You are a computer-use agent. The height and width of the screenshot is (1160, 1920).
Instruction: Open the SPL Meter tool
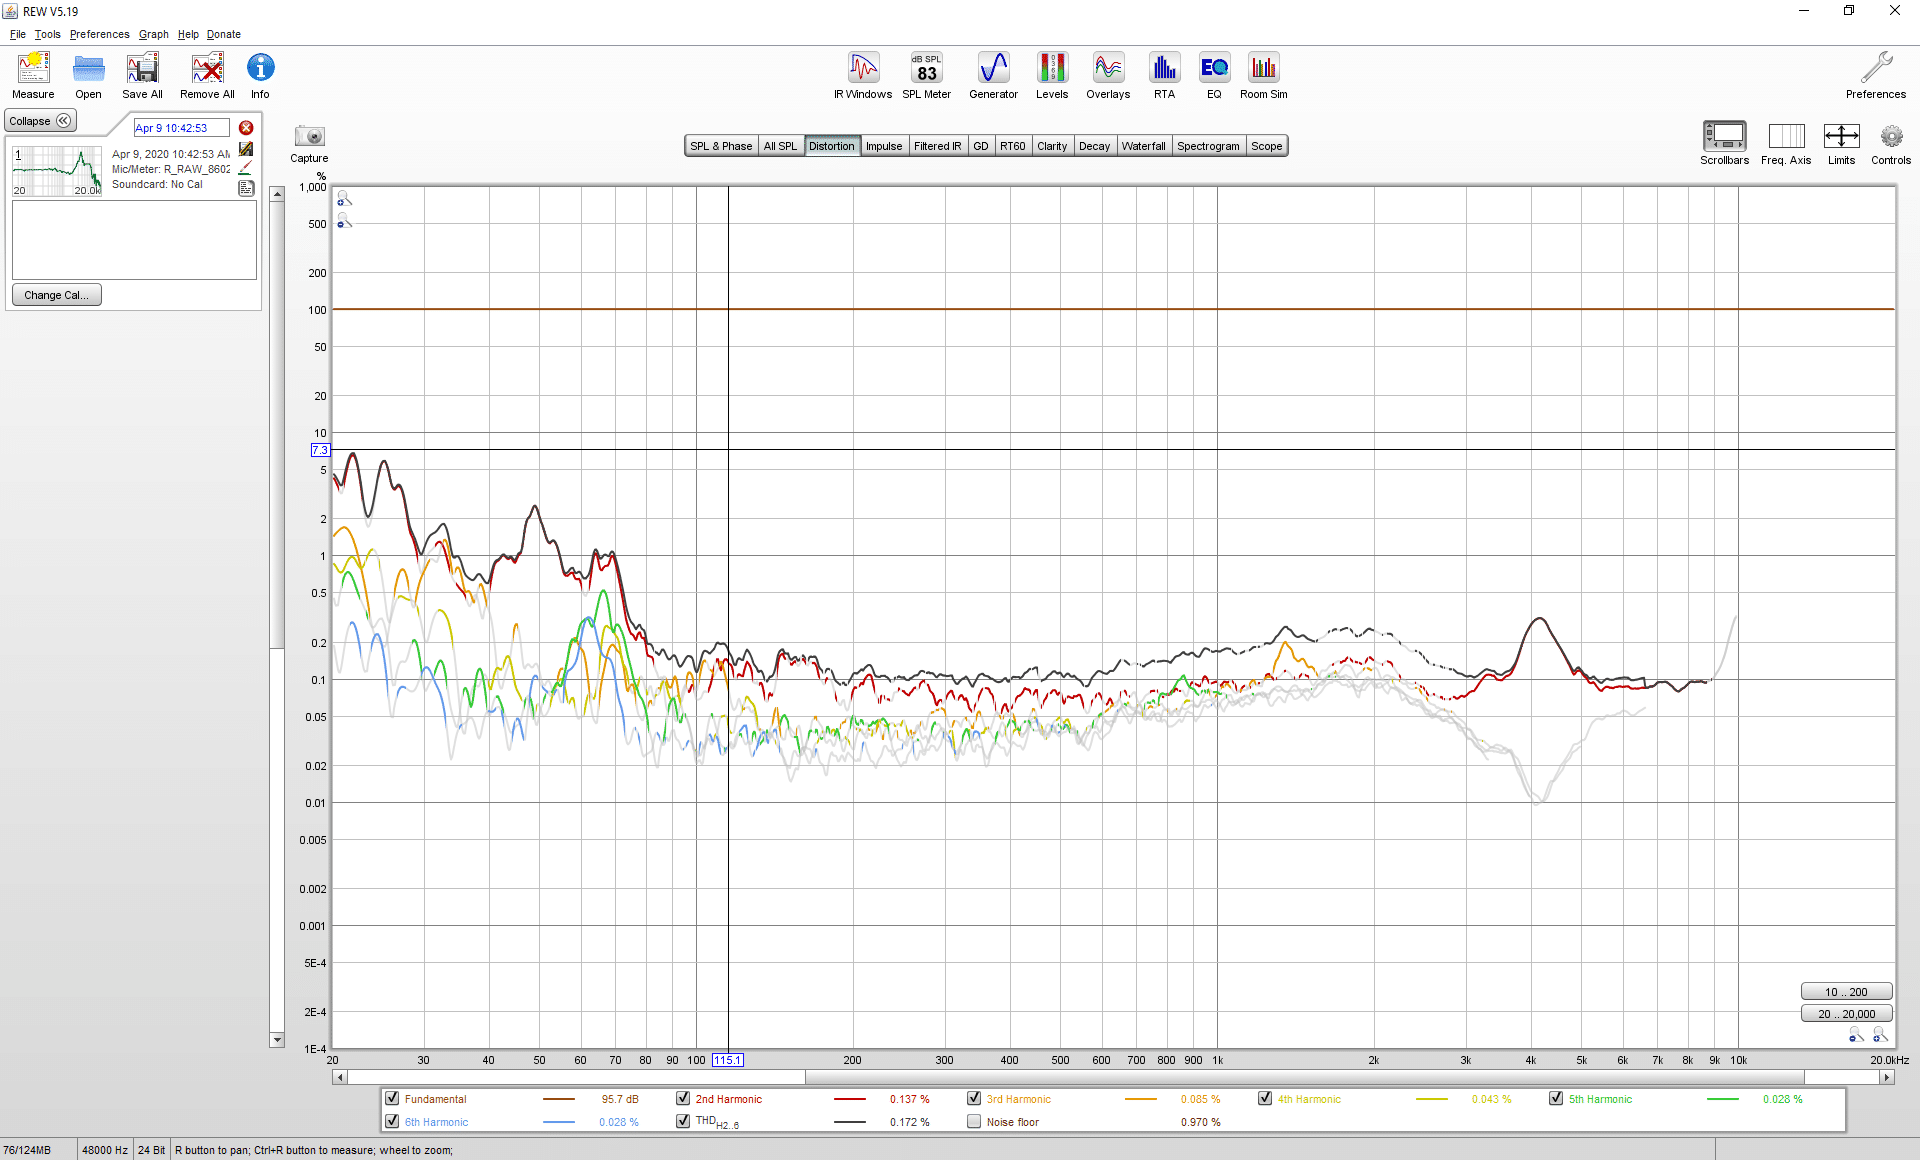(926, 75)
